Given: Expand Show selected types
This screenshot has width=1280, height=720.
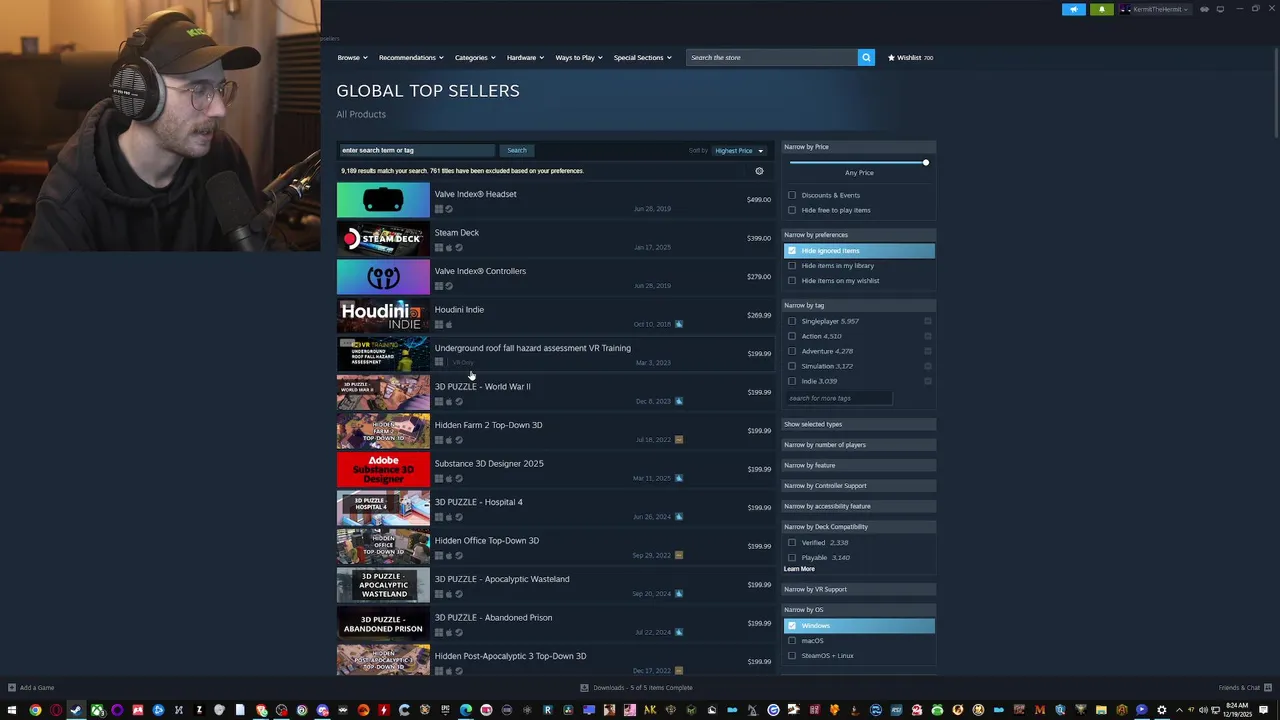Looking at the screenshot, I should (x=859, y=424).
